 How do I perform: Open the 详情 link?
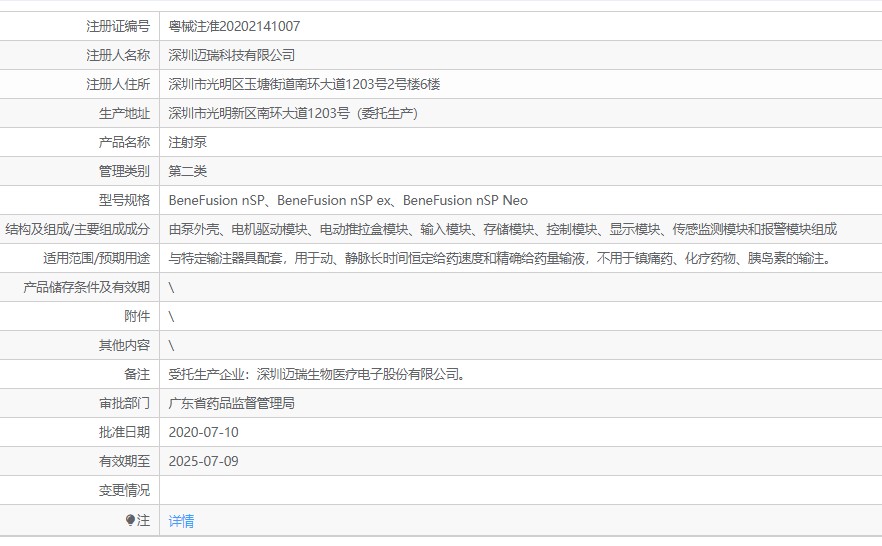point(181,521)
